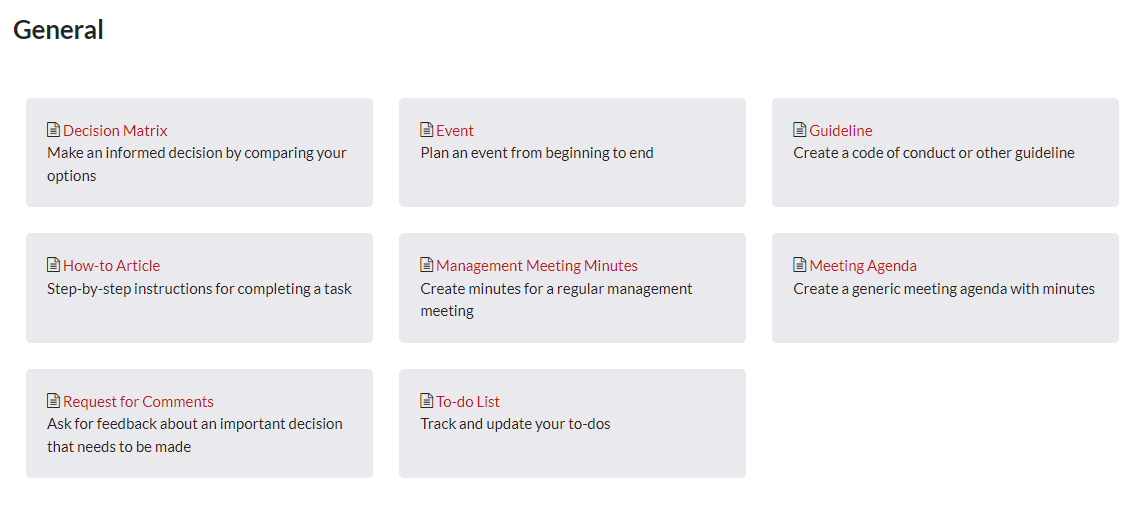This screenshot has width=1142, height=510.
Task: Select the Guideline template link
Action: point(841,130)
